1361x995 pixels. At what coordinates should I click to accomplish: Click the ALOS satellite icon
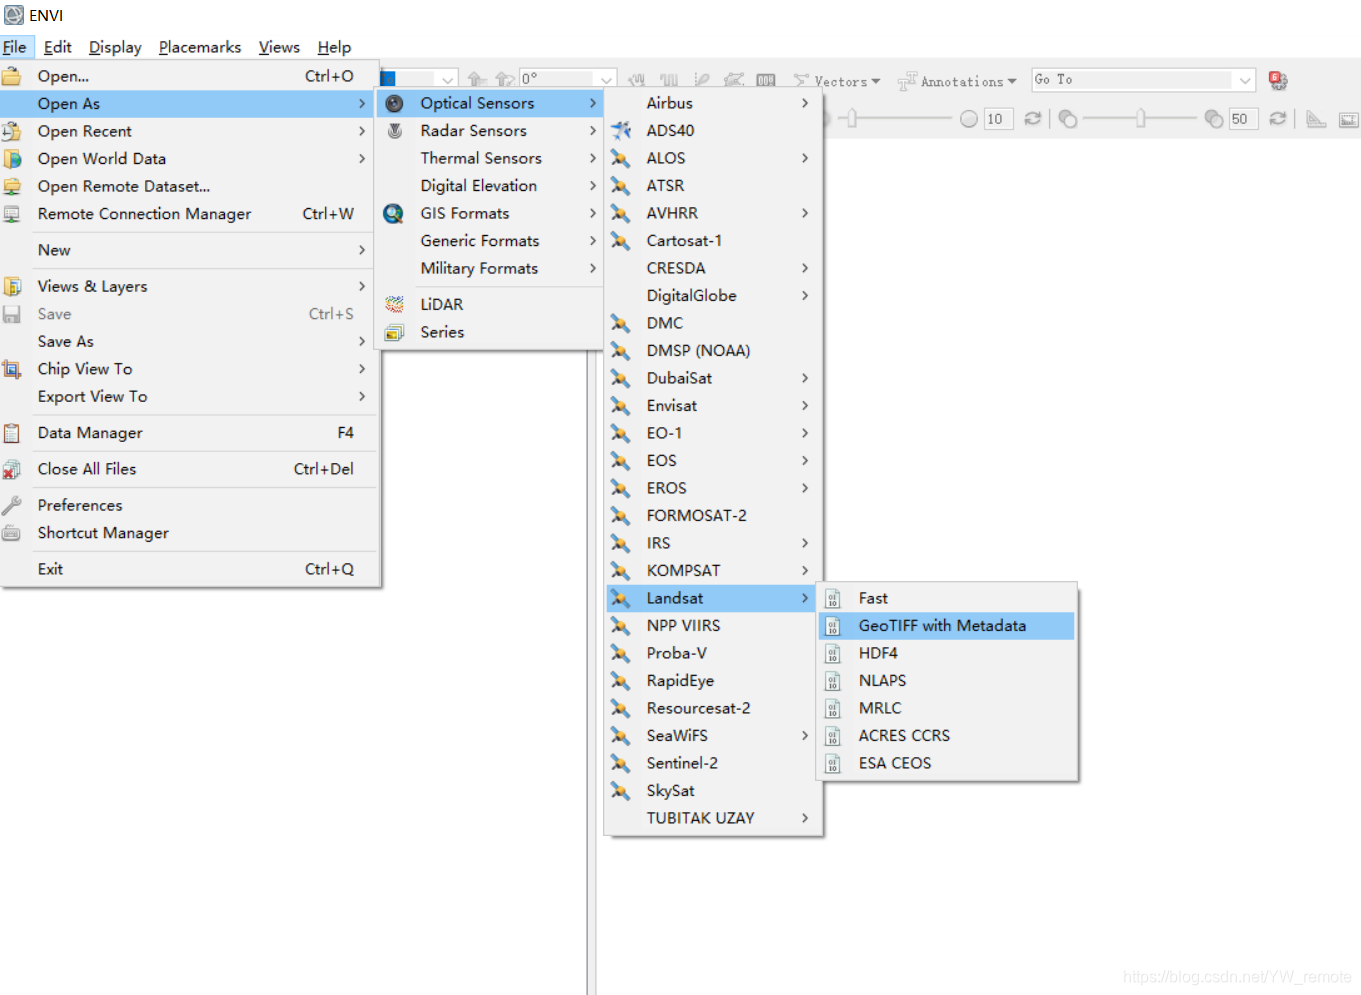[x=621, y=158]
